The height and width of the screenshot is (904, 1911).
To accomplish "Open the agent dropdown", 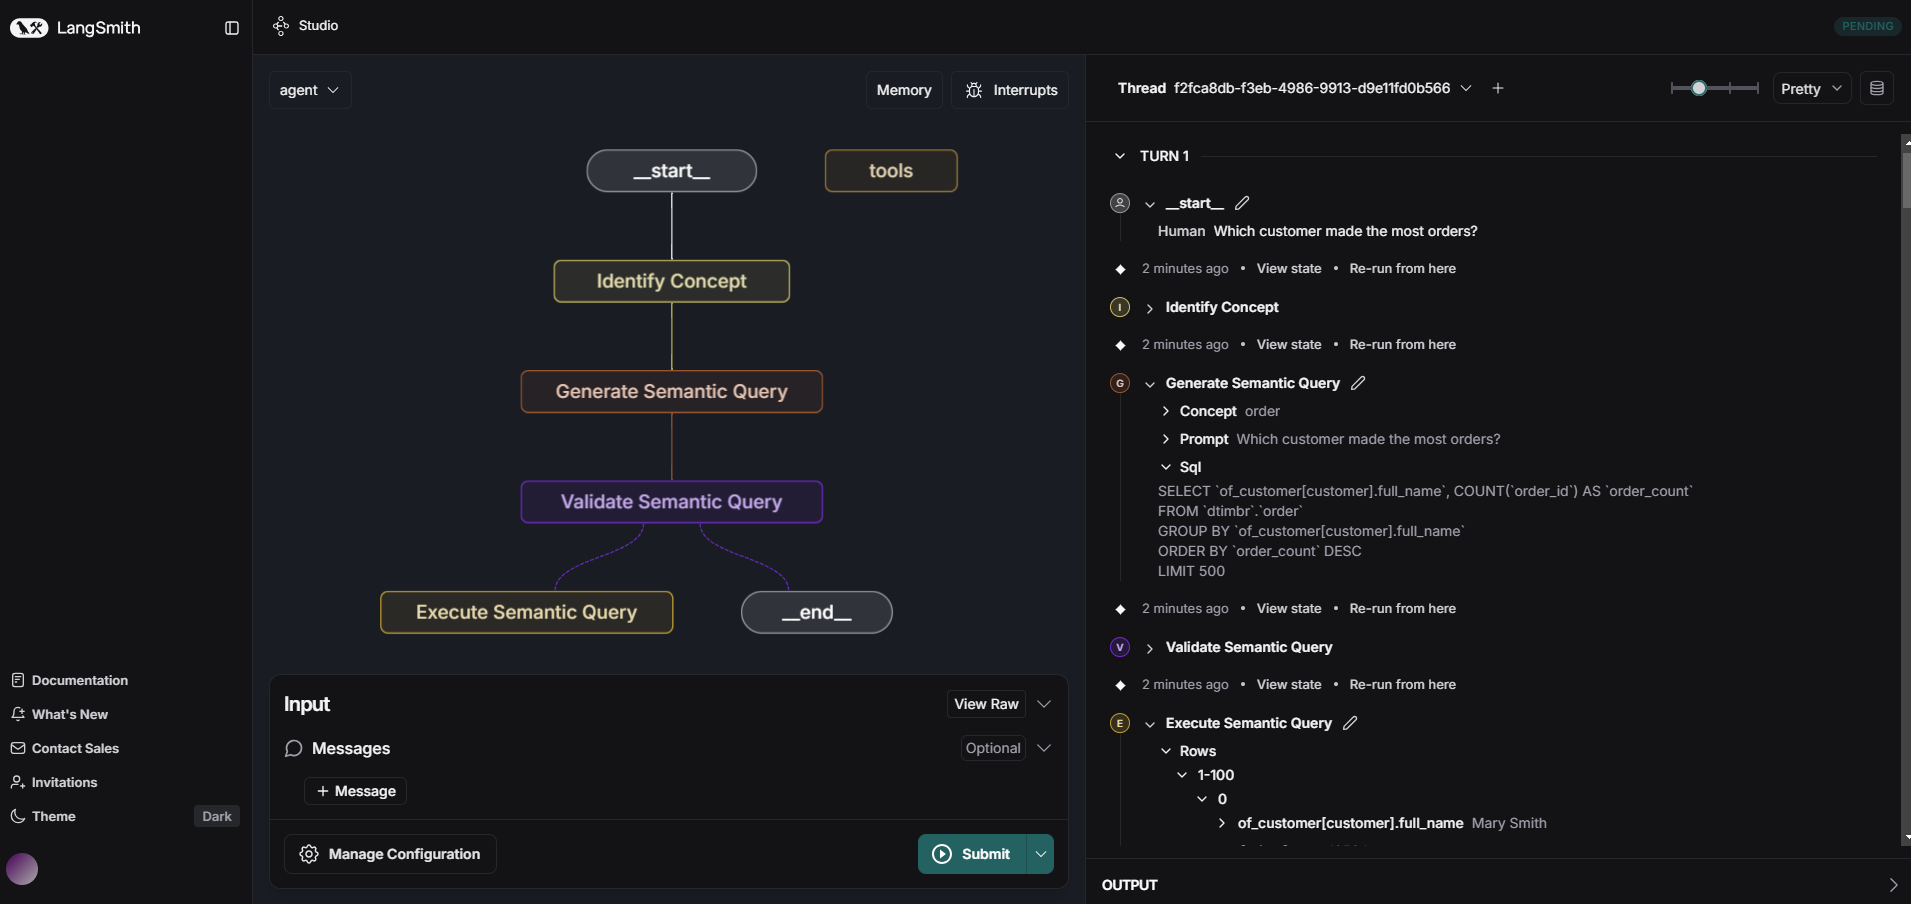I will point(309,89).
